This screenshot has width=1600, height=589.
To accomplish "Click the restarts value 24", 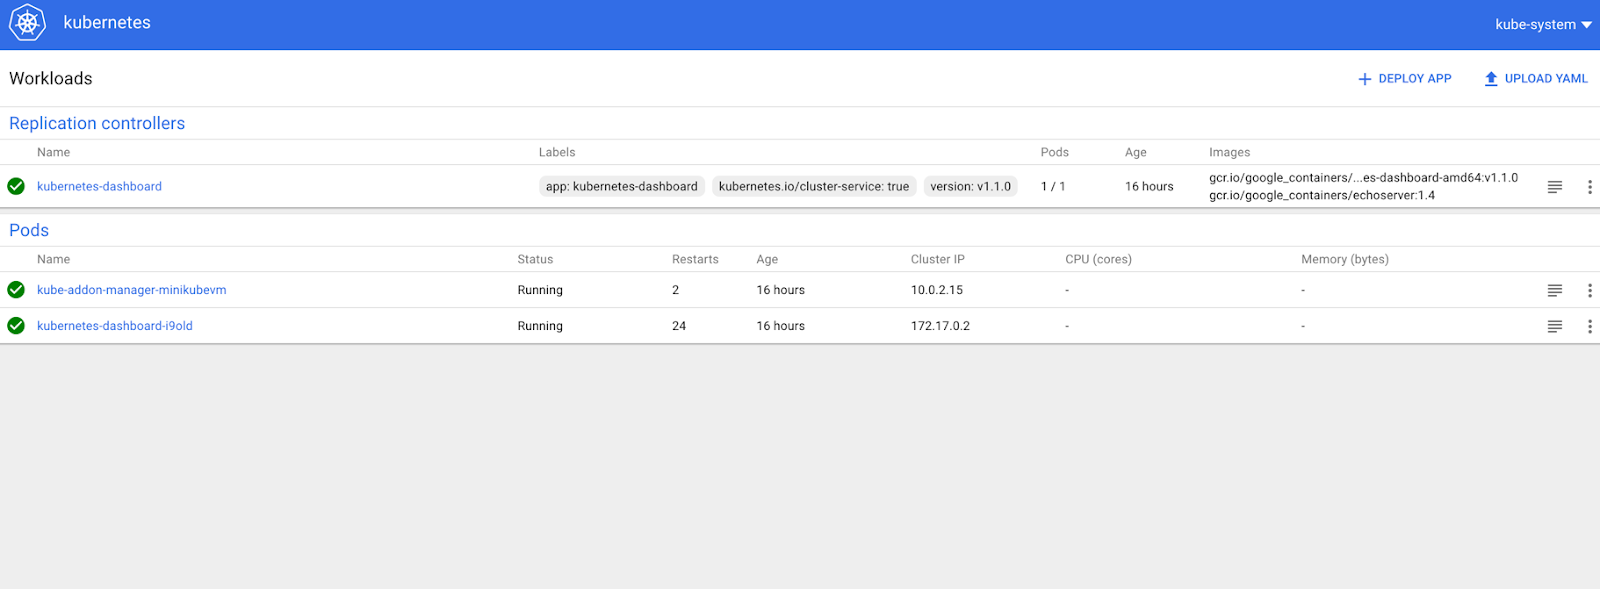I will [x=679, y=326].
